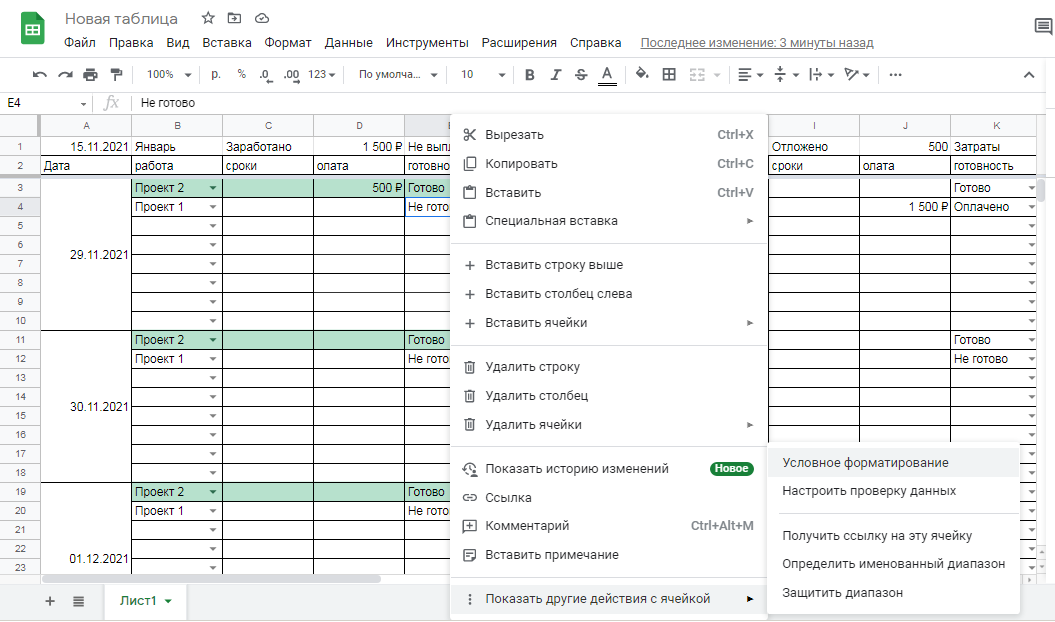This screenshot has width=1055, height=622.
Task: Select Настроить проверку данных
Action: [x=893, y=491]
